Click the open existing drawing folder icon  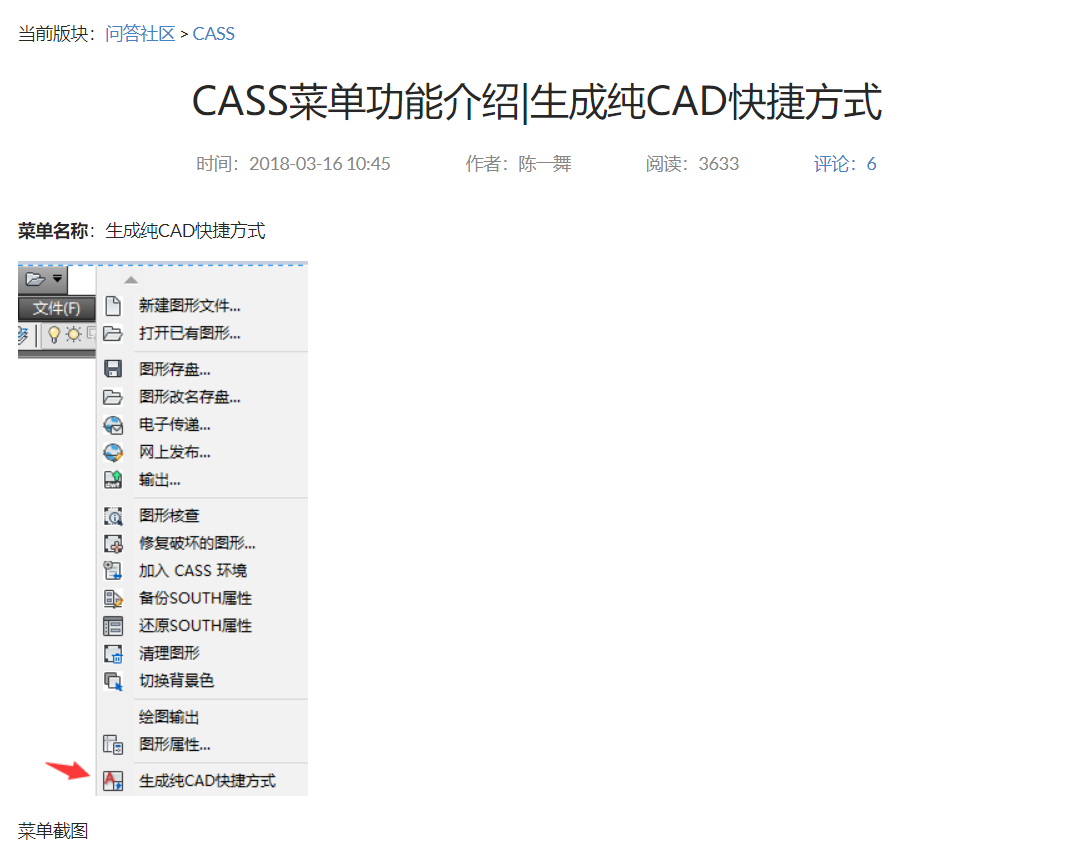(x=113, y=334)
